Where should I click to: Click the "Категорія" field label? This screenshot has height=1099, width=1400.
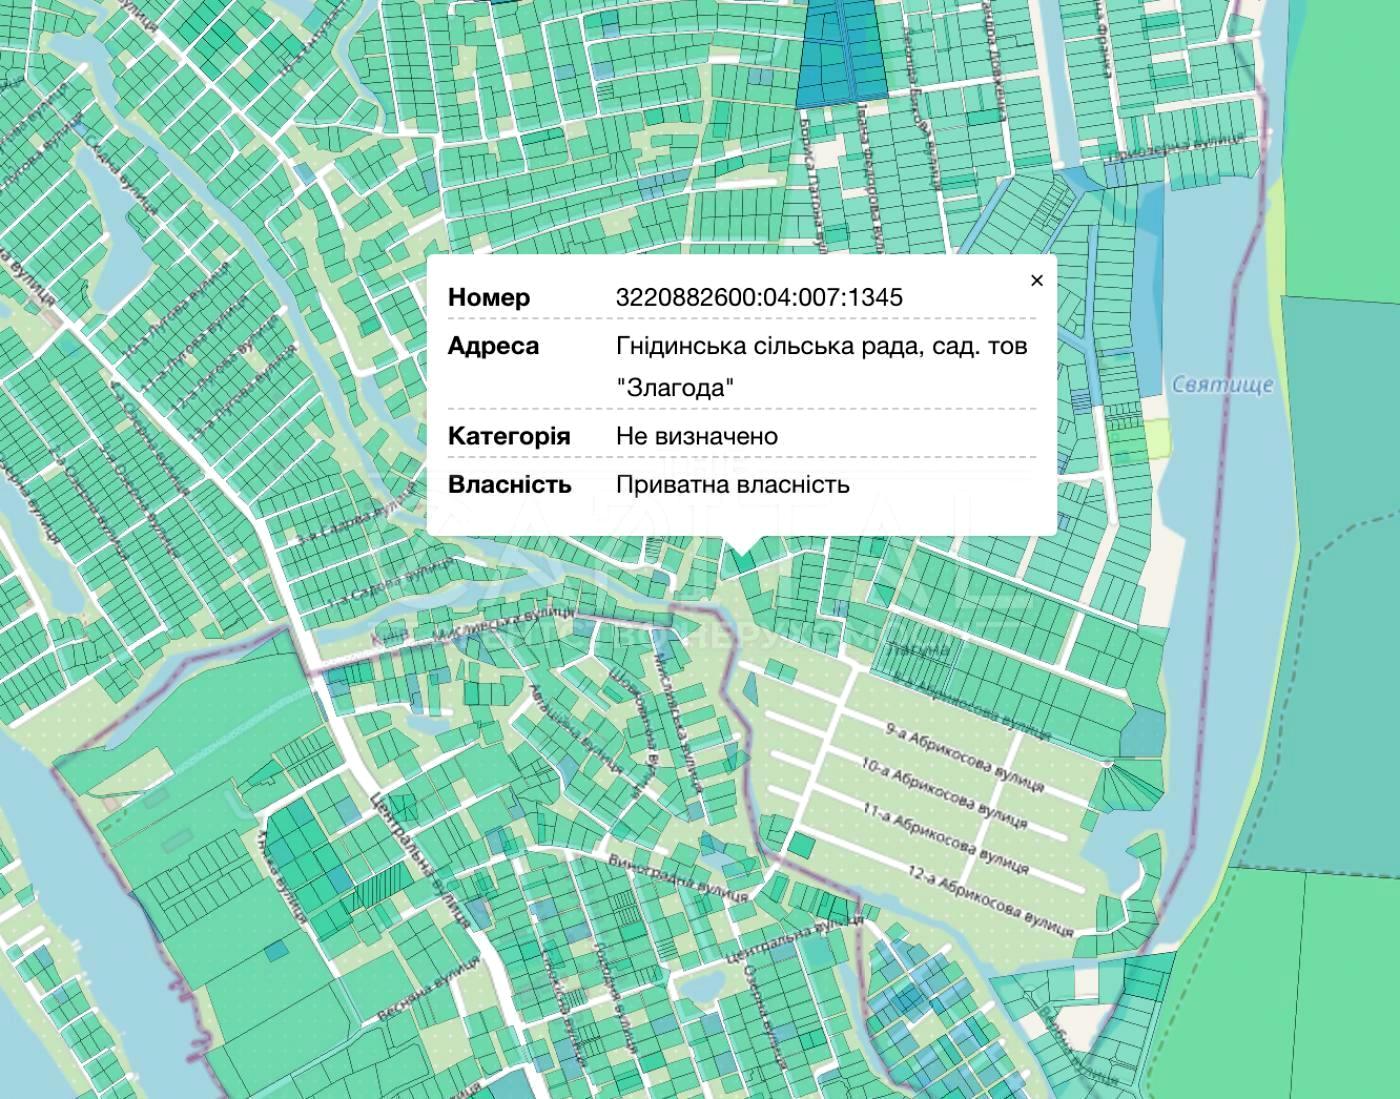pos(509,436)
